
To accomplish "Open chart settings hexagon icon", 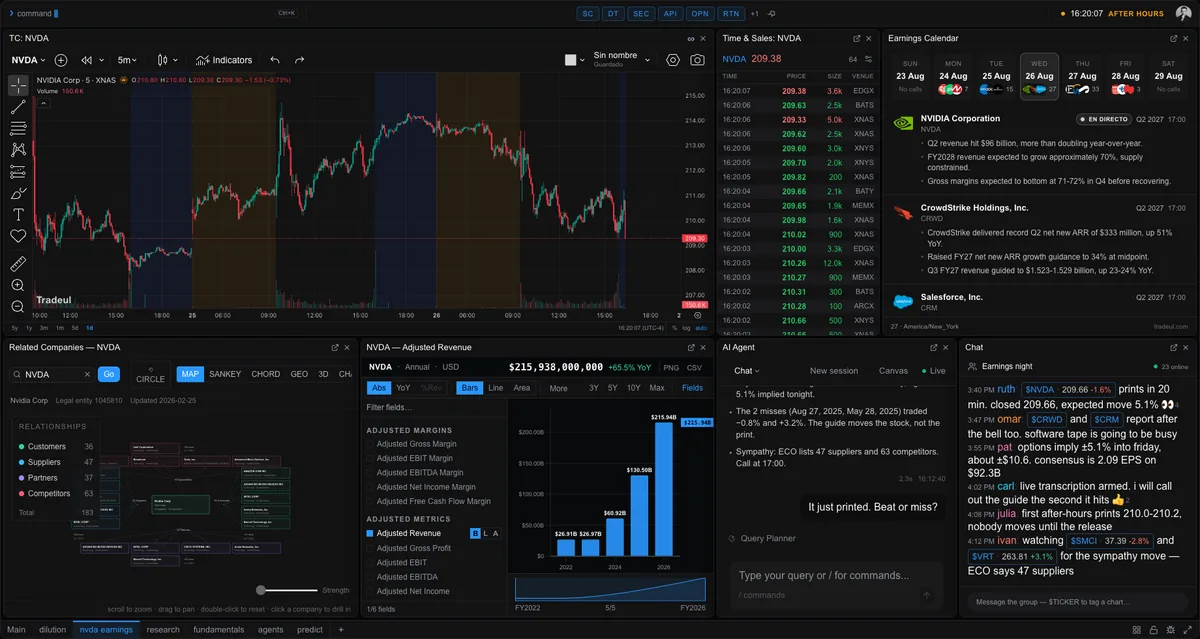I will click(673, 60).
